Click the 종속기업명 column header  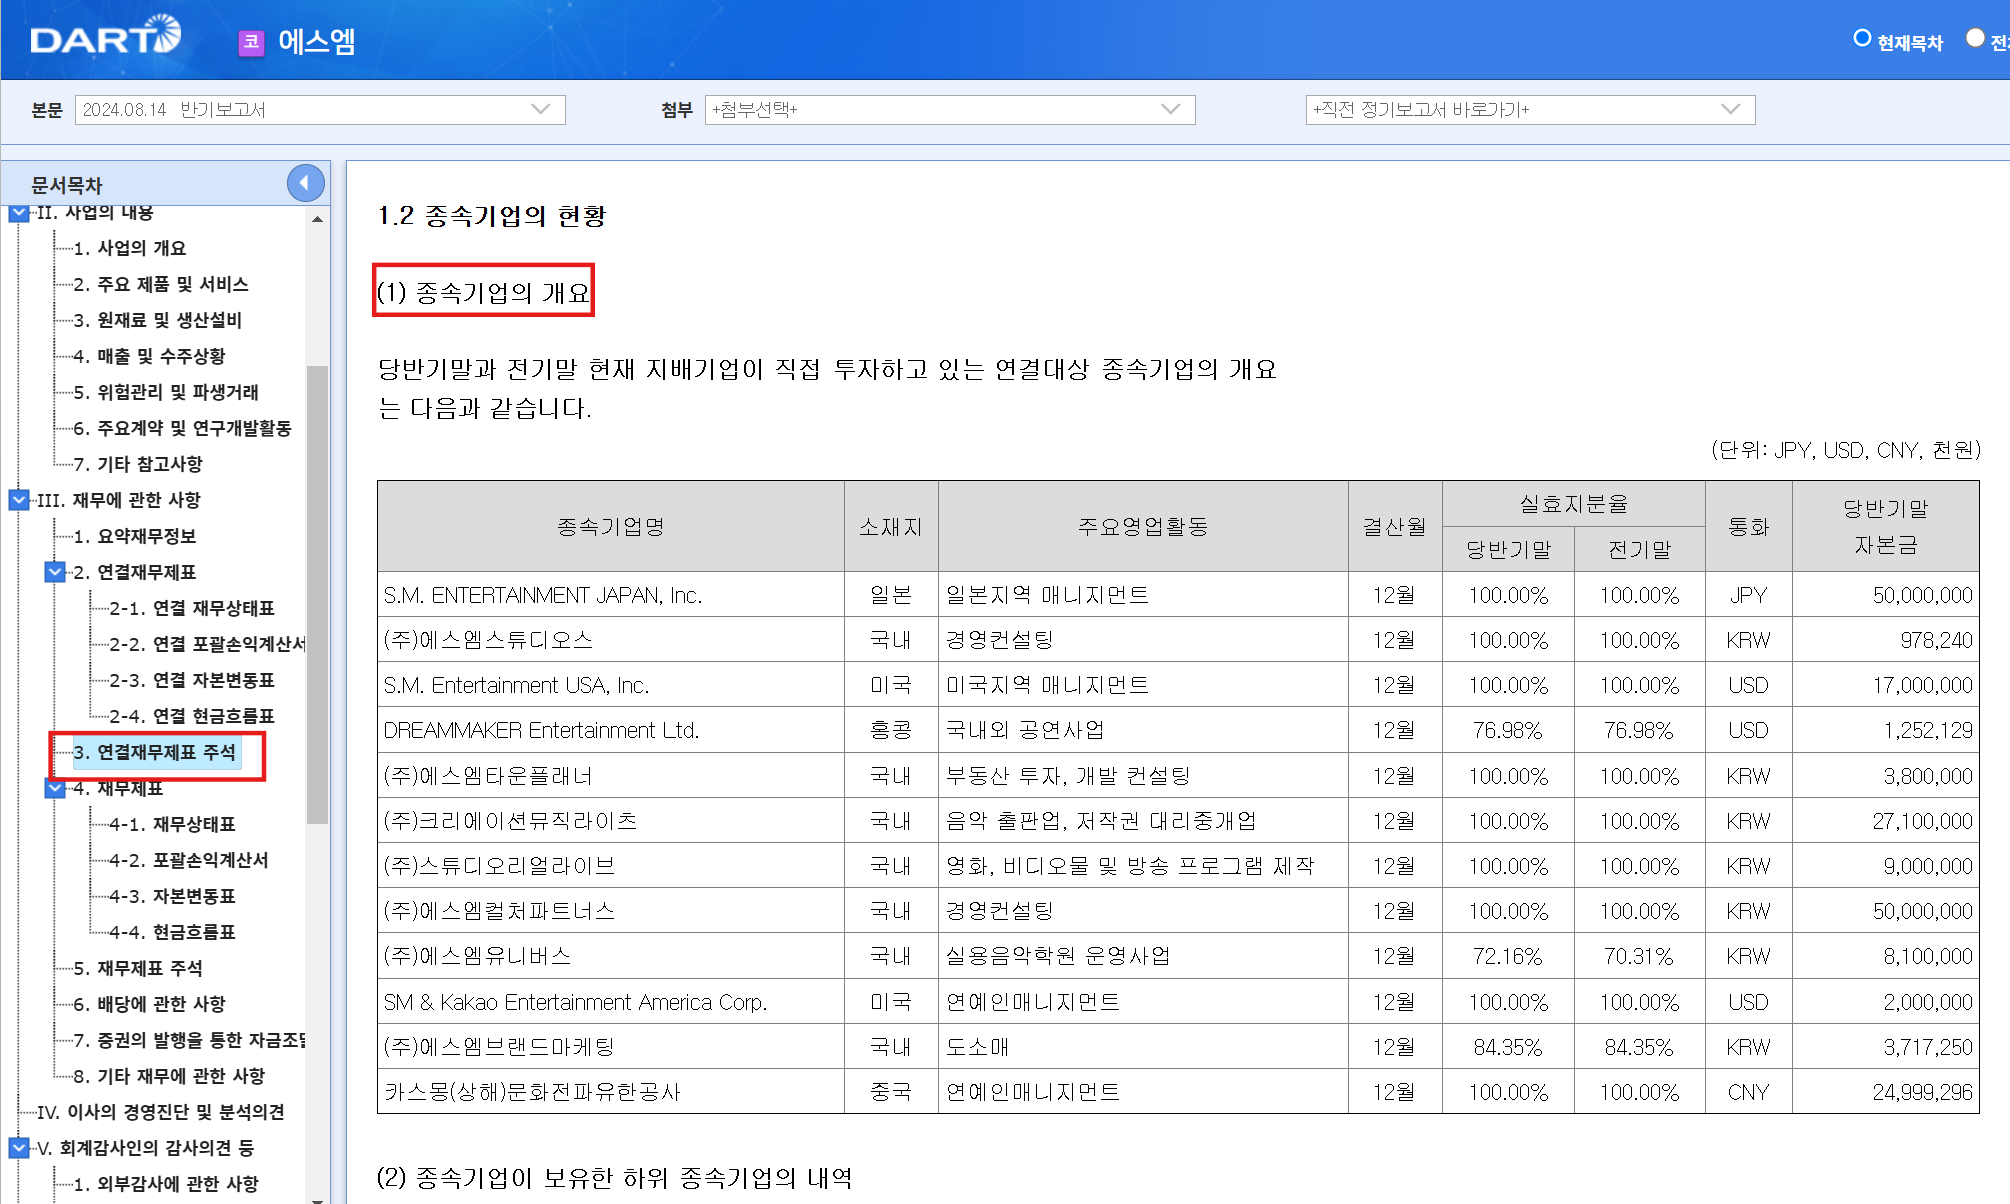[610, 527]
